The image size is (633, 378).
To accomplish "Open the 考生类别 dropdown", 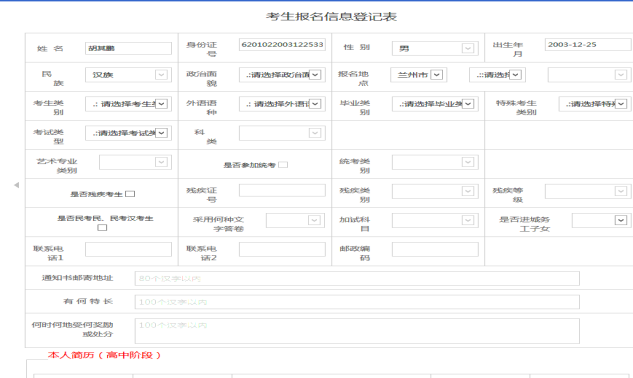I will (x=128, y=104).
